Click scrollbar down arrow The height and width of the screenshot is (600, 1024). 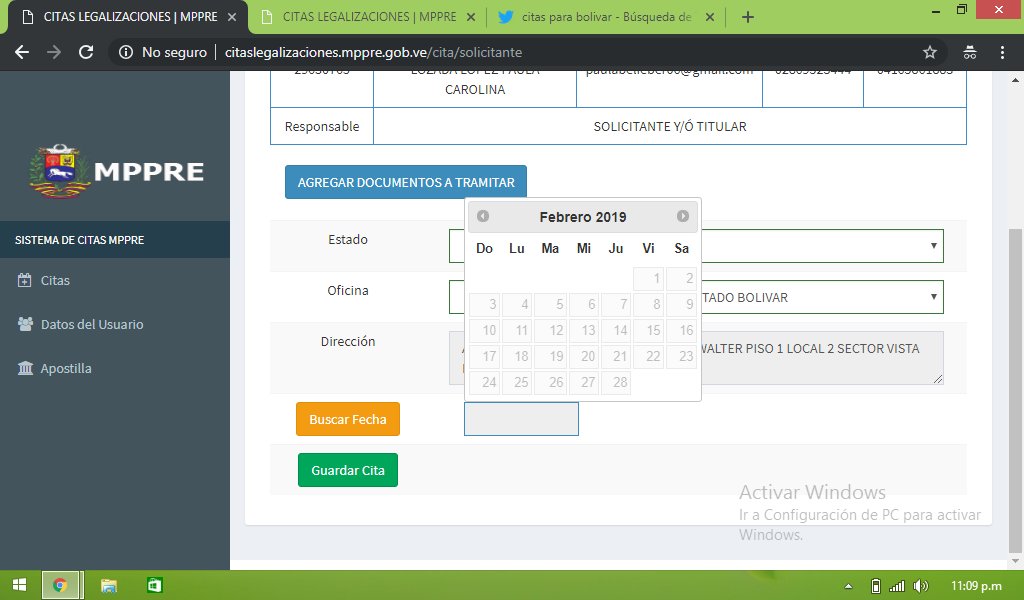point(1015,561)
